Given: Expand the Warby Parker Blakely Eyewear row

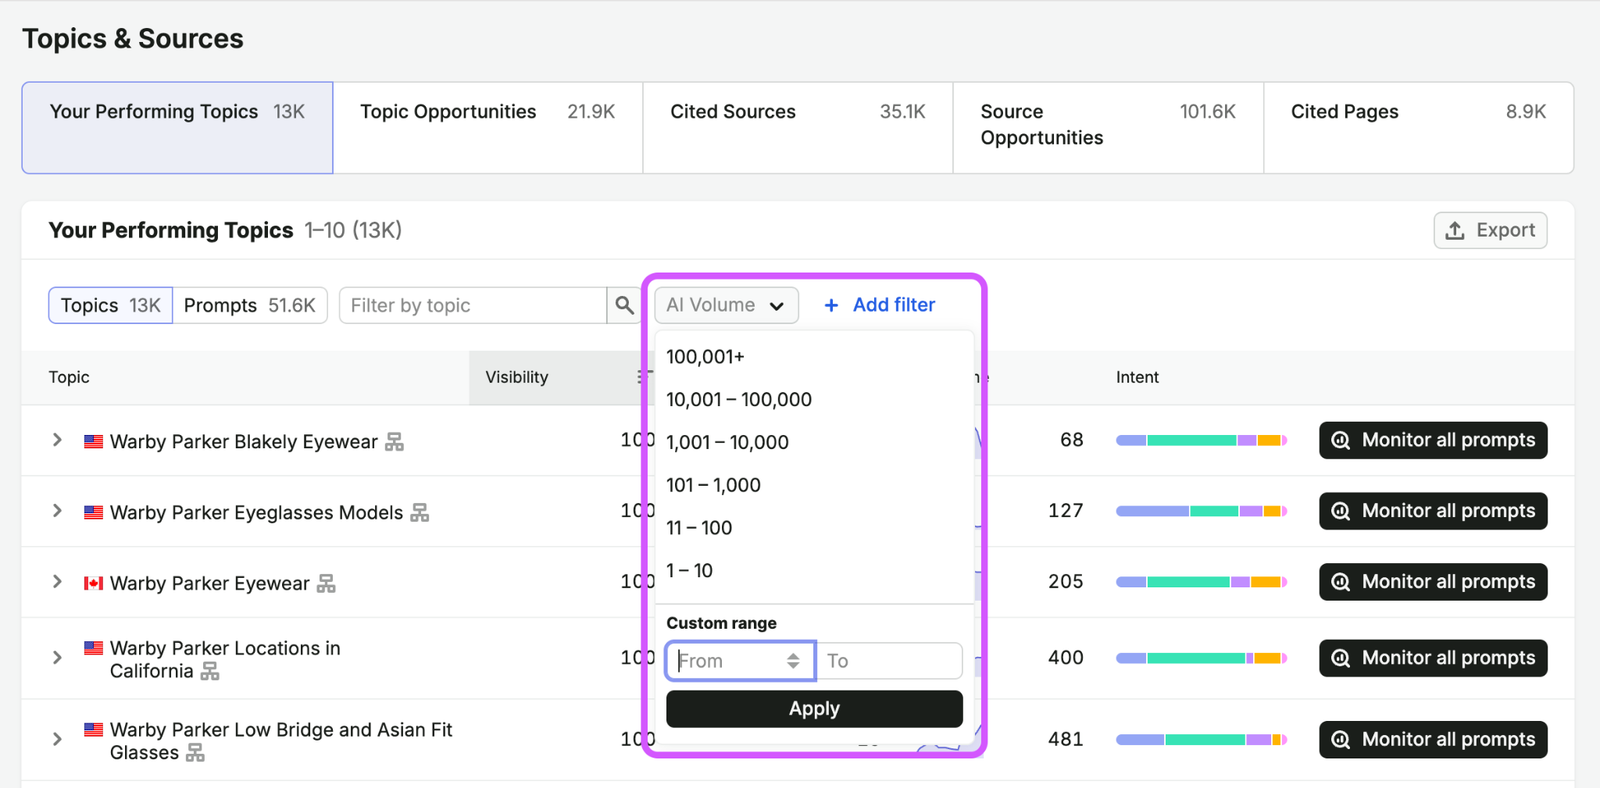Looking at the screenshot, I should [57, 440].
